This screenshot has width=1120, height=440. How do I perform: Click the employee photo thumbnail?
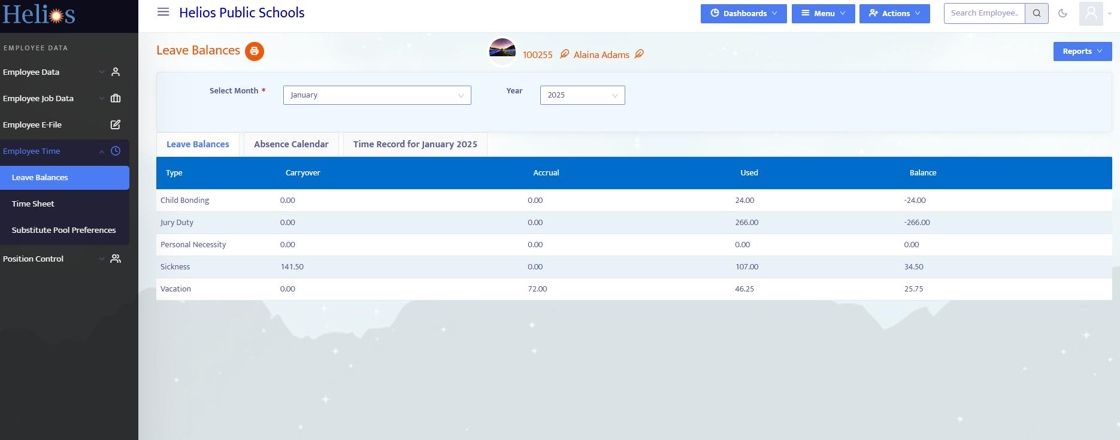[x=502, y=51]
